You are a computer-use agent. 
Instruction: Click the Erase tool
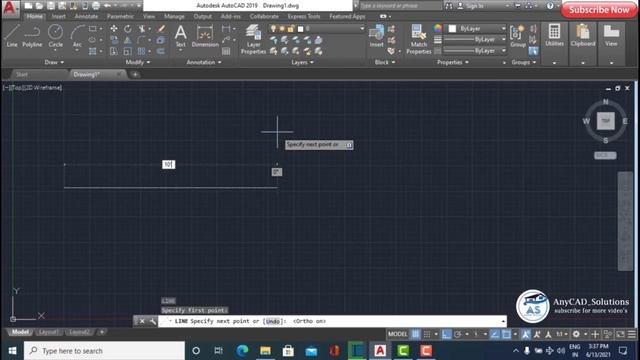click(161, 29)
